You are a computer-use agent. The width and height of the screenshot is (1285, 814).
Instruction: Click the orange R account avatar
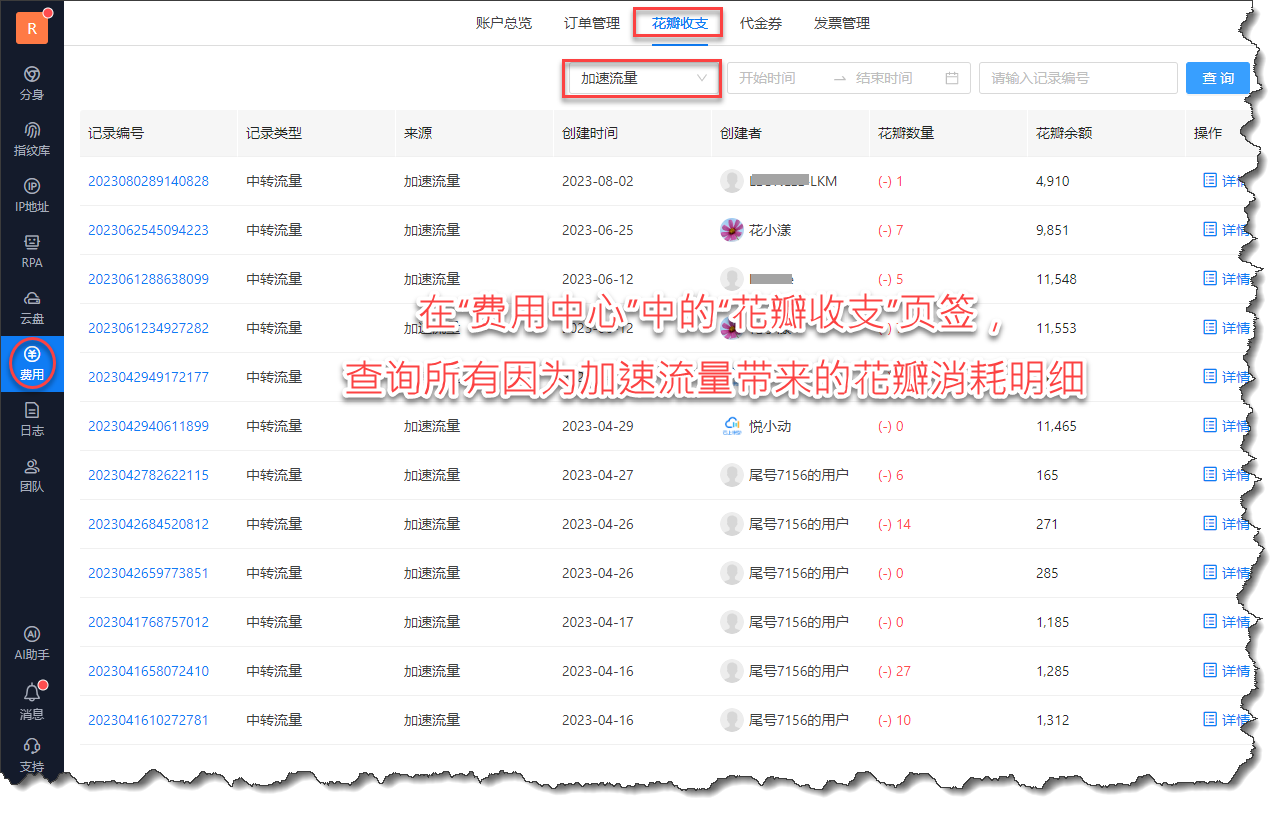click(x=32, y=29)
